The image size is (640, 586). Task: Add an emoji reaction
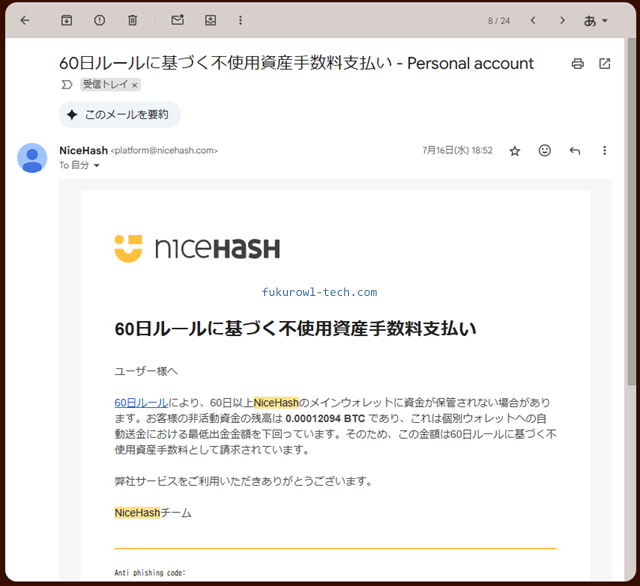pos(544,151)
